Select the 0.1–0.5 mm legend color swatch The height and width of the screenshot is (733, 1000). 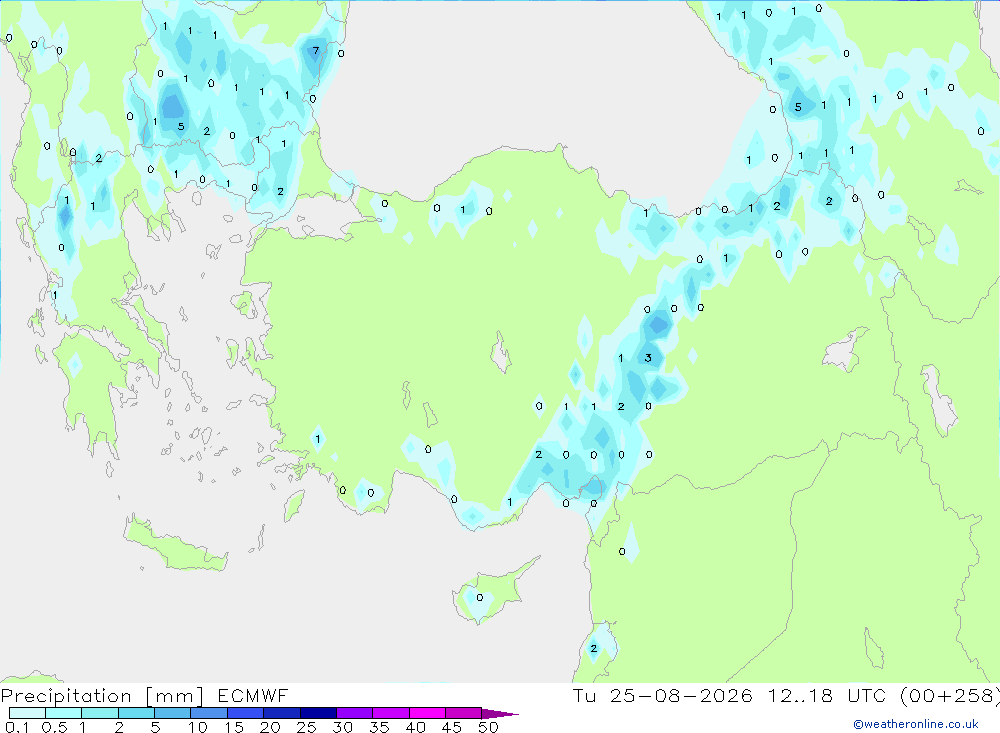pyautogui.click(x=27, y=713)
